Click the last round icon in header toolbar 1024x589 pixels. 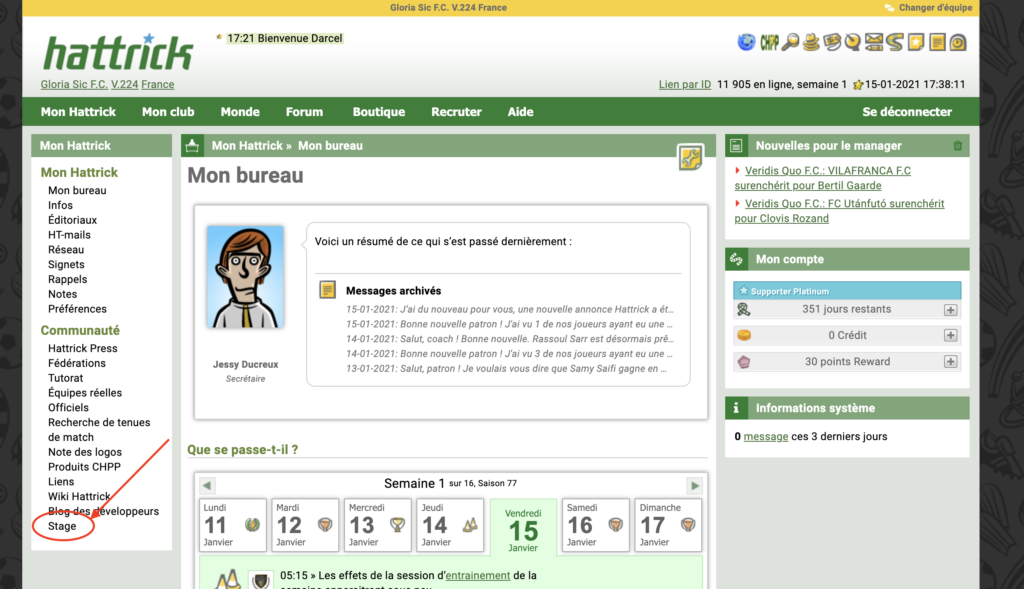[x=958, y=42]
